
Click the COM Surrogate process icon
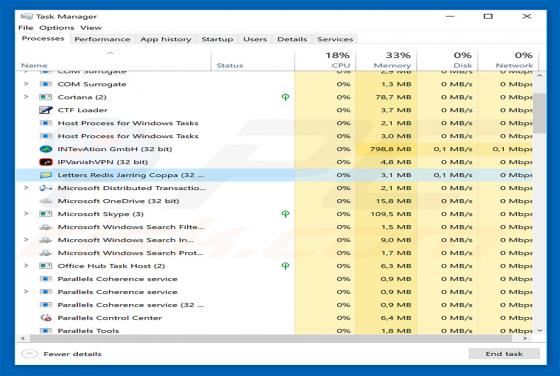click(46, 84)
